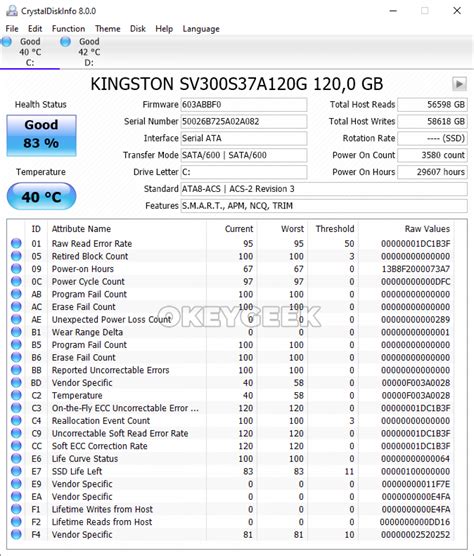Select raw value 13B8F2000073A7
The image size is (474, 556).
coord(416,269)
